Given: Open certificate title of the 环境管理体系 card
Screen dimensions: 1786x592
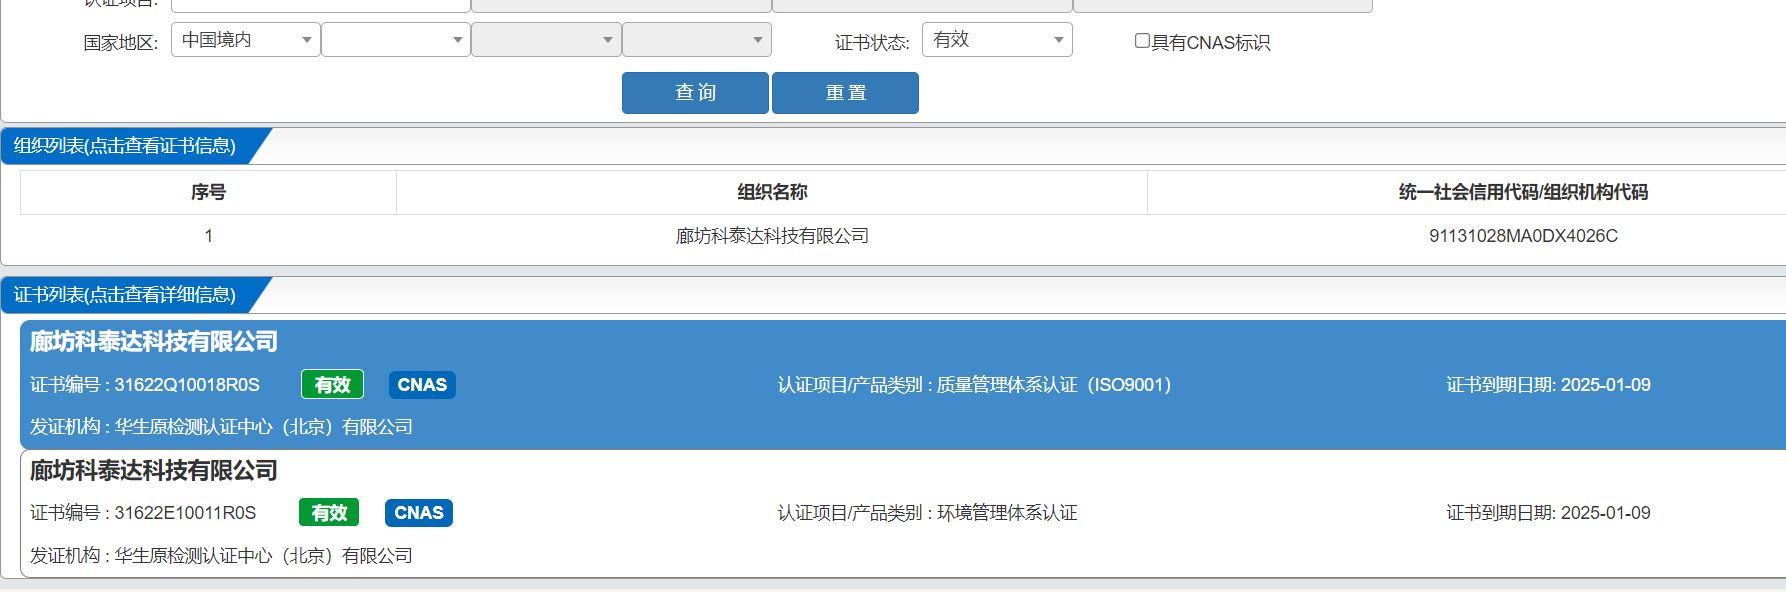Looking at the screenshot, I should [x=154, y=470].
